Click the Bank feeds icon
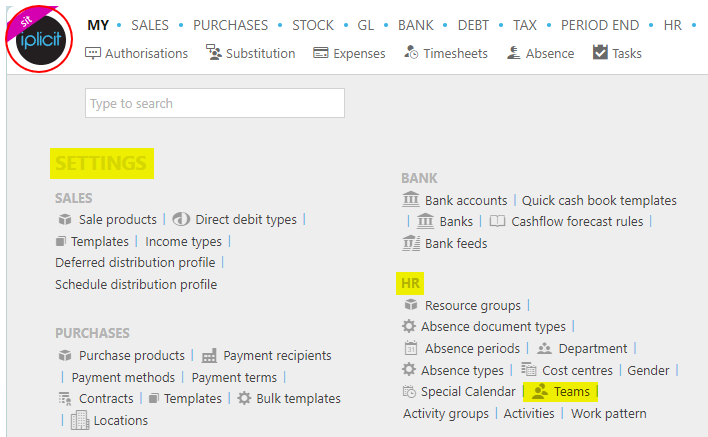This screenshot has width=708, height=437. [411, 243]
